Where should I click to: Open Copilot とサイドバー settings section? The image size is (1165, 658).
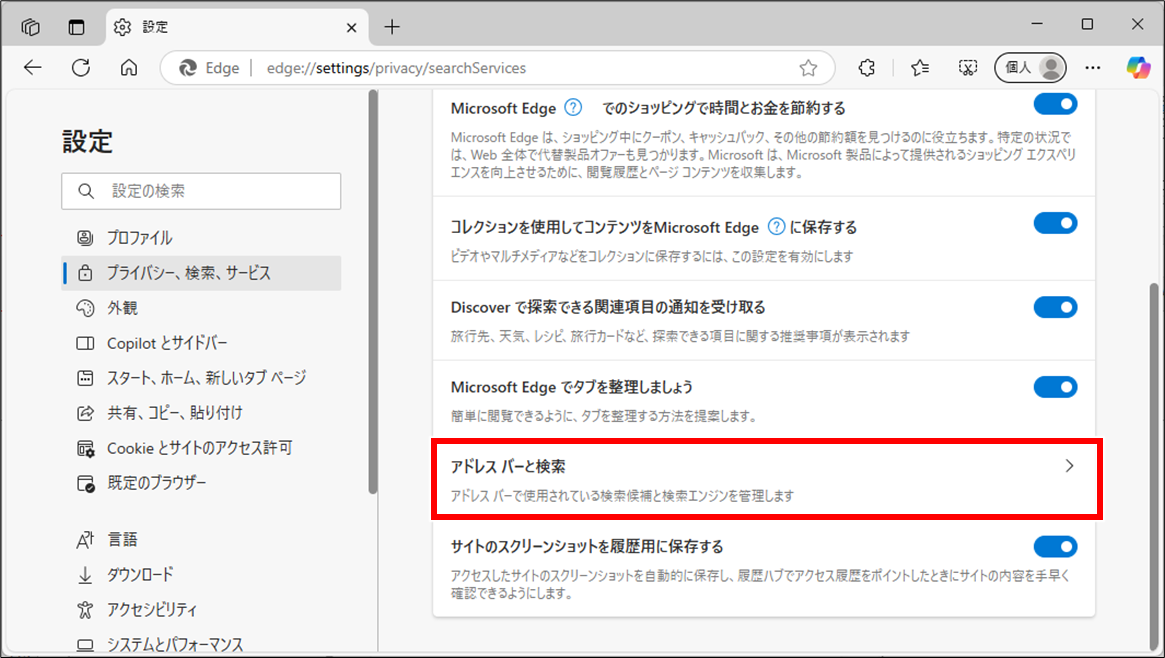tap(201, 343)
